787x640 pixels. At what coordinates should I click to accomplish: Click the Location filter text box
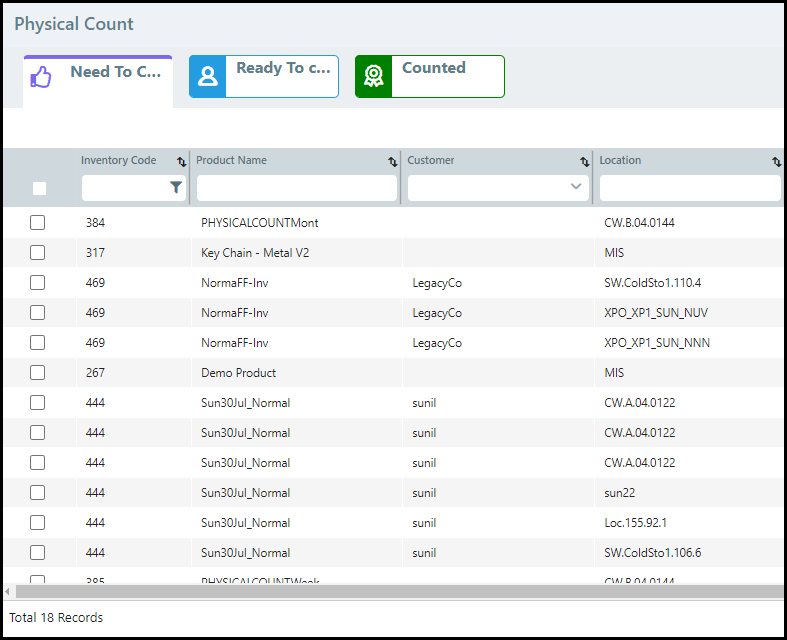[x=689, y=188]
